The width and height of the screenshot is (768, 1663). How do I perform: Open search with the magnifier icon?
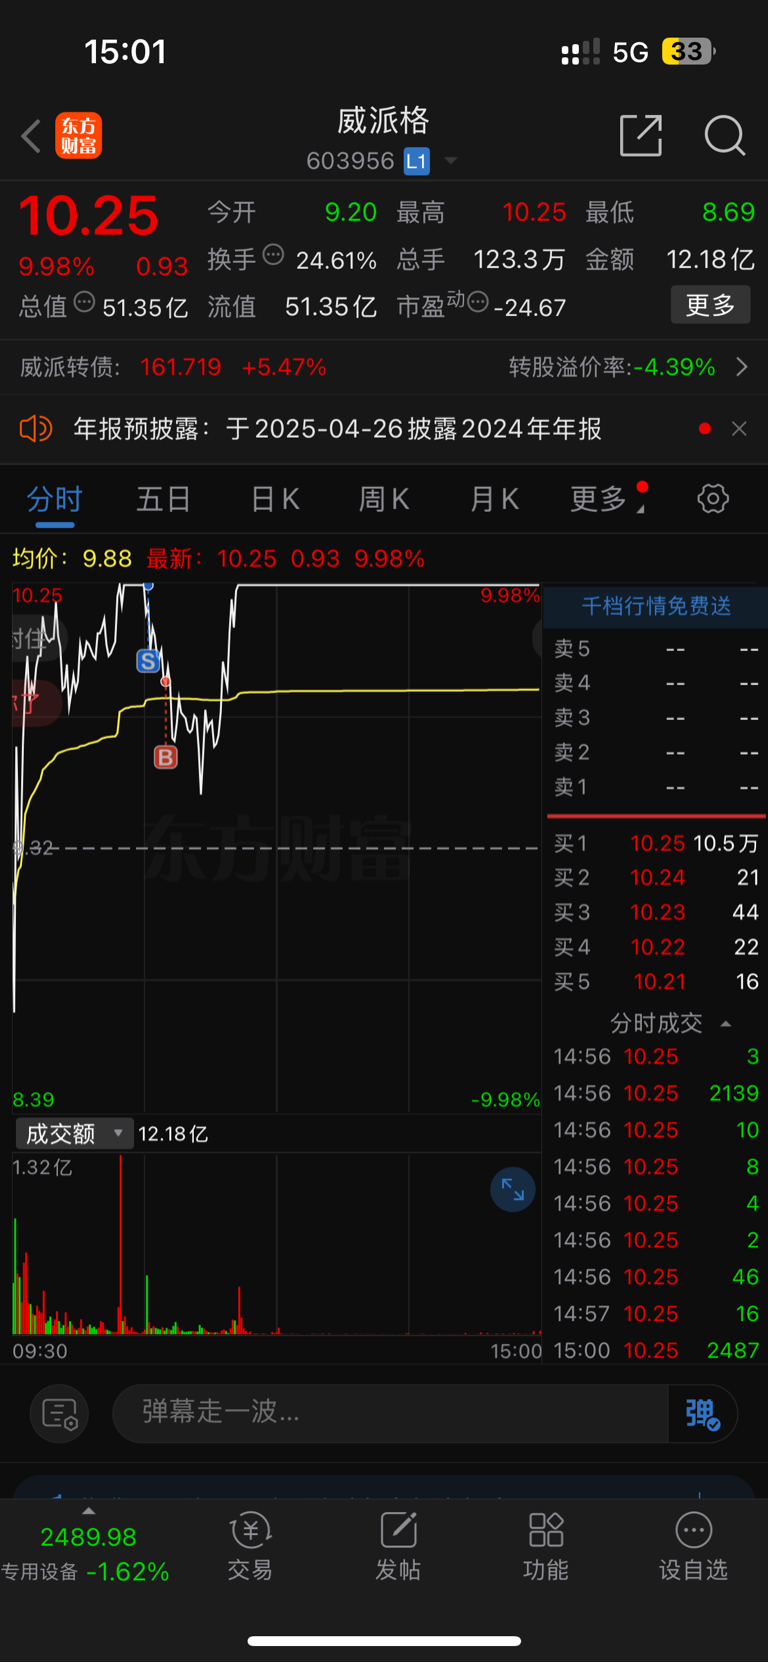724,135
